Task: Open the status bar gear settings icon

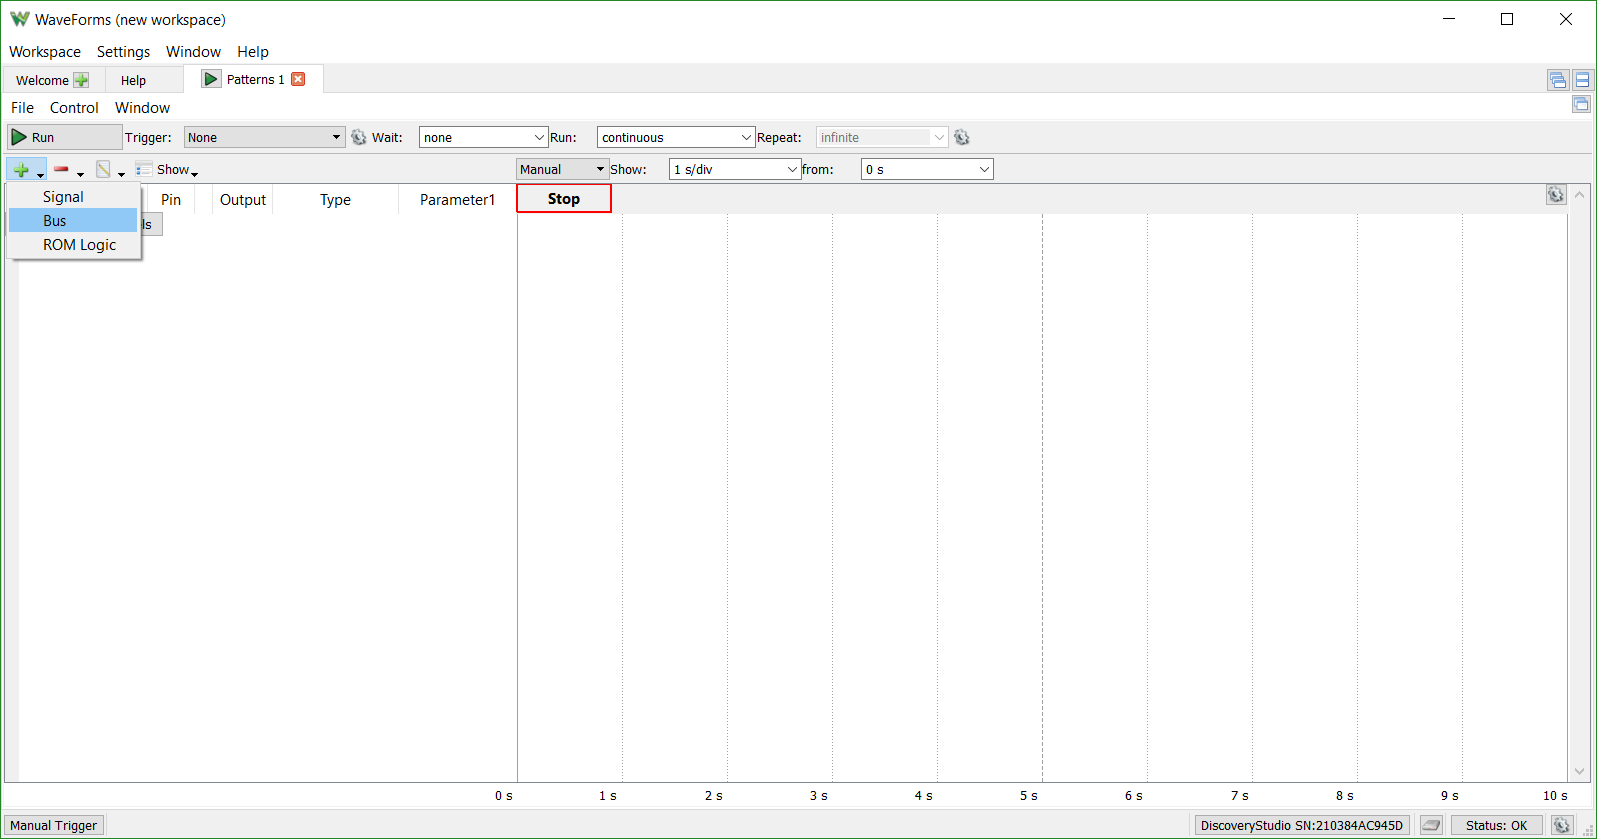Action: coord(1562,825)
